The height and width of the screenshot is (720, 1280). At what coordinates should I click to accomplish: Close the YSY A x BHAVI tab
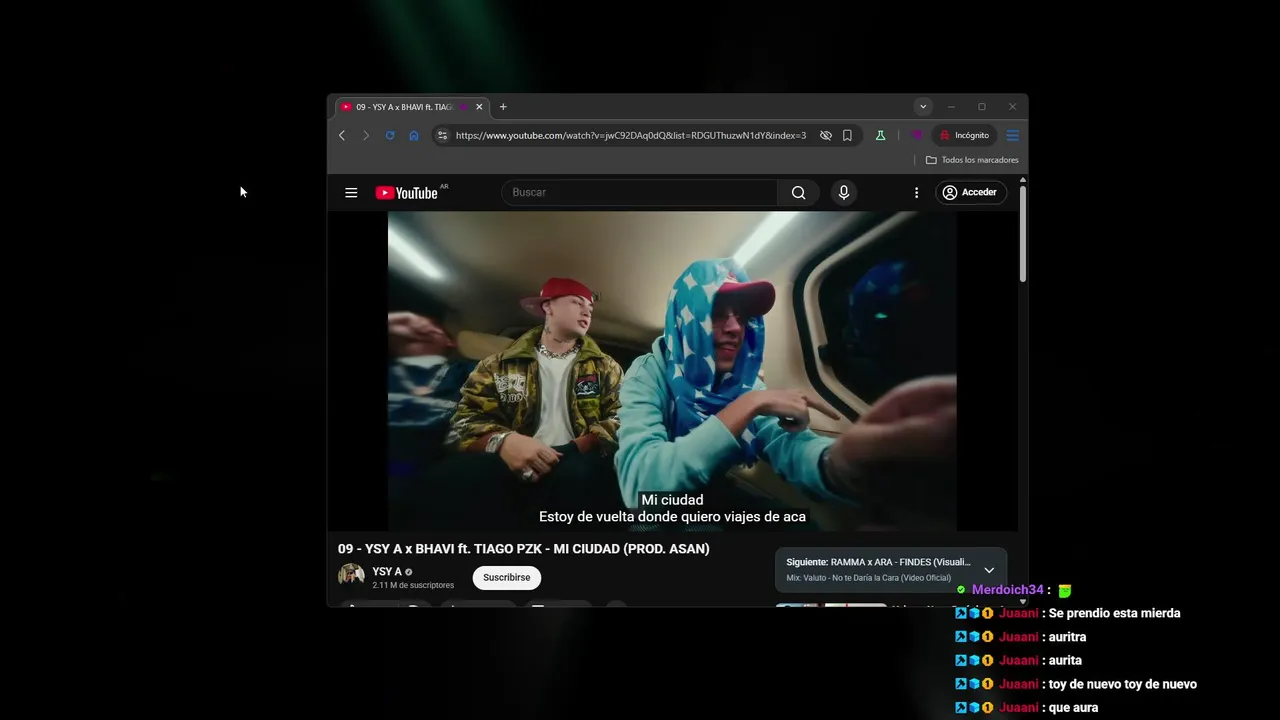coord(479,107)
